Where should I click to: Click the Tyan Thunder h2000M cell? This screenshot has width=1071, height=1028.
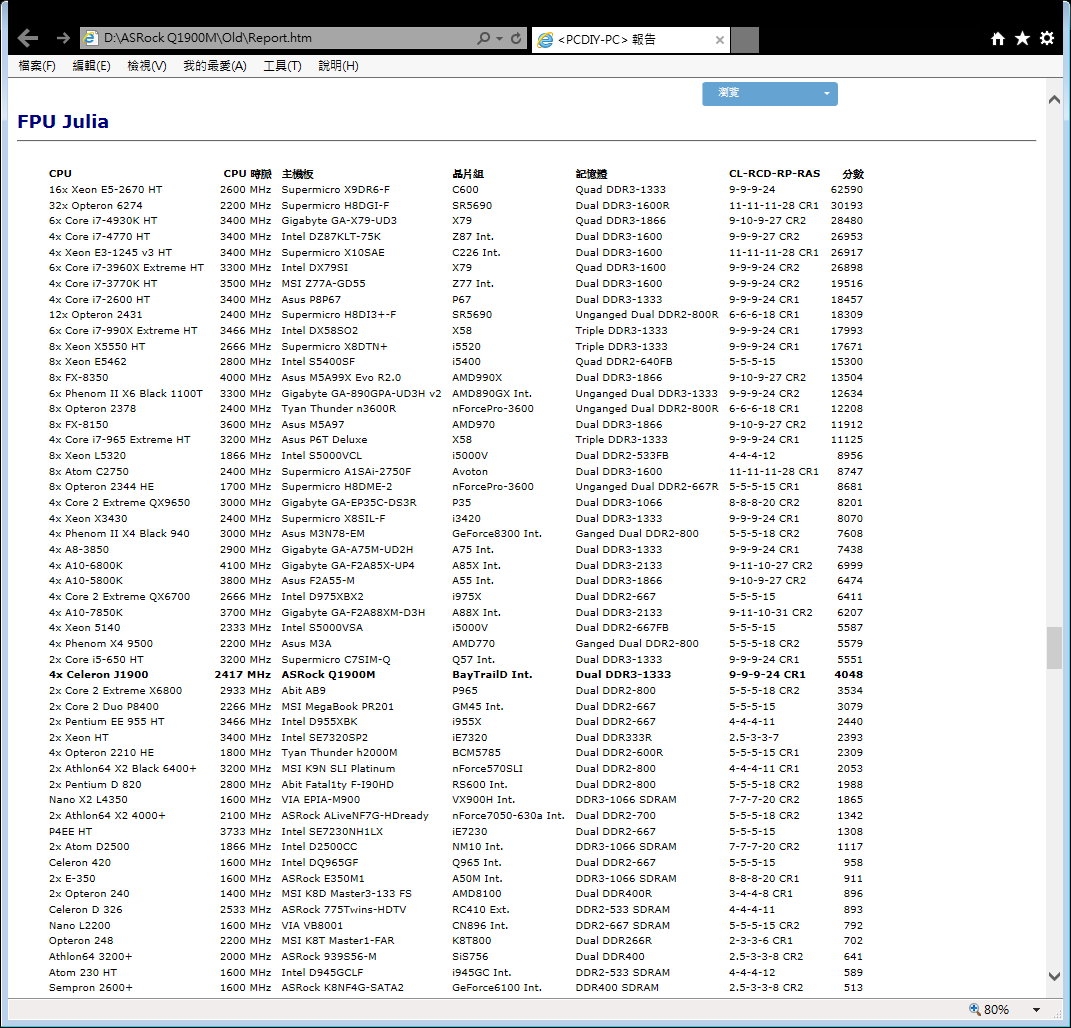pyautogui.click(x=339, y=752)
